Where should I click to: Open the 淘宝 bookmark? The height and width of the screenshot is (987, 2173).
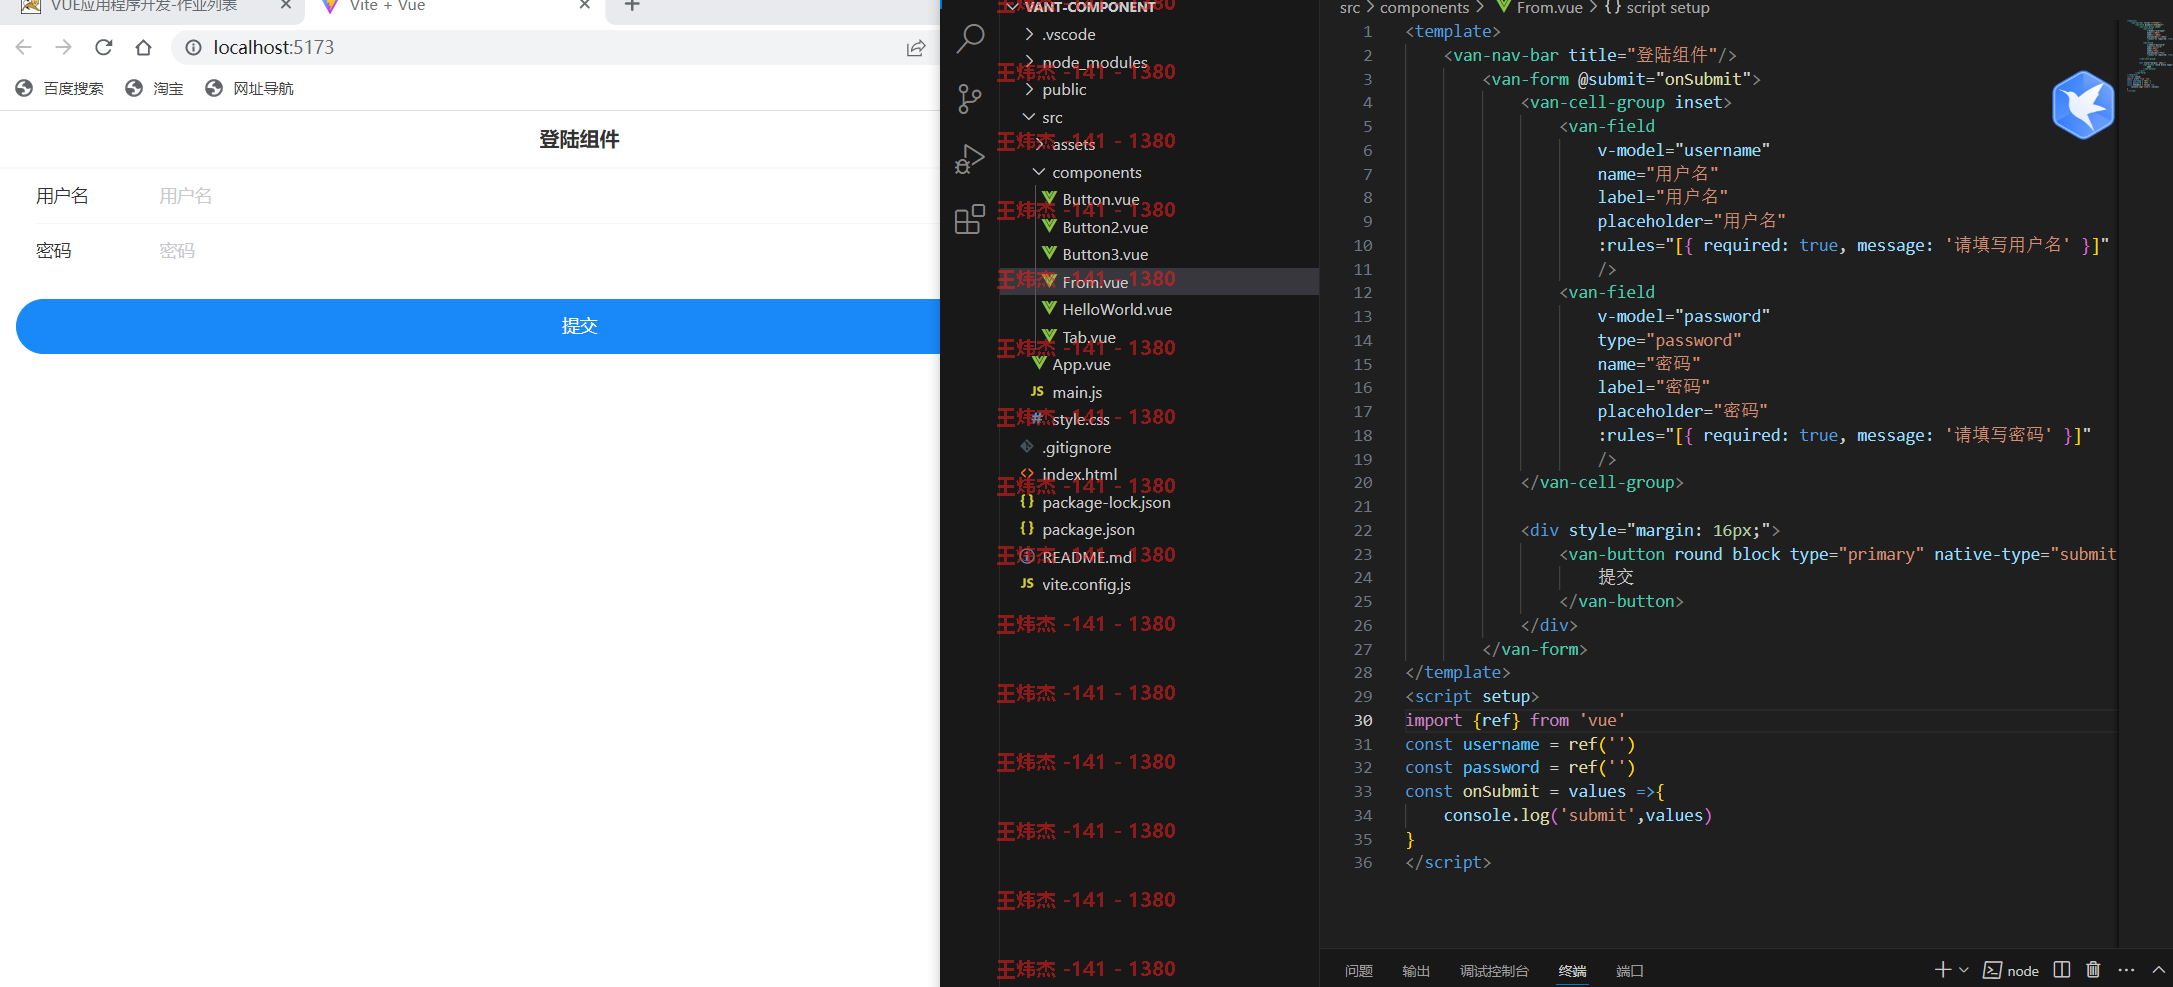click(155, 89)
